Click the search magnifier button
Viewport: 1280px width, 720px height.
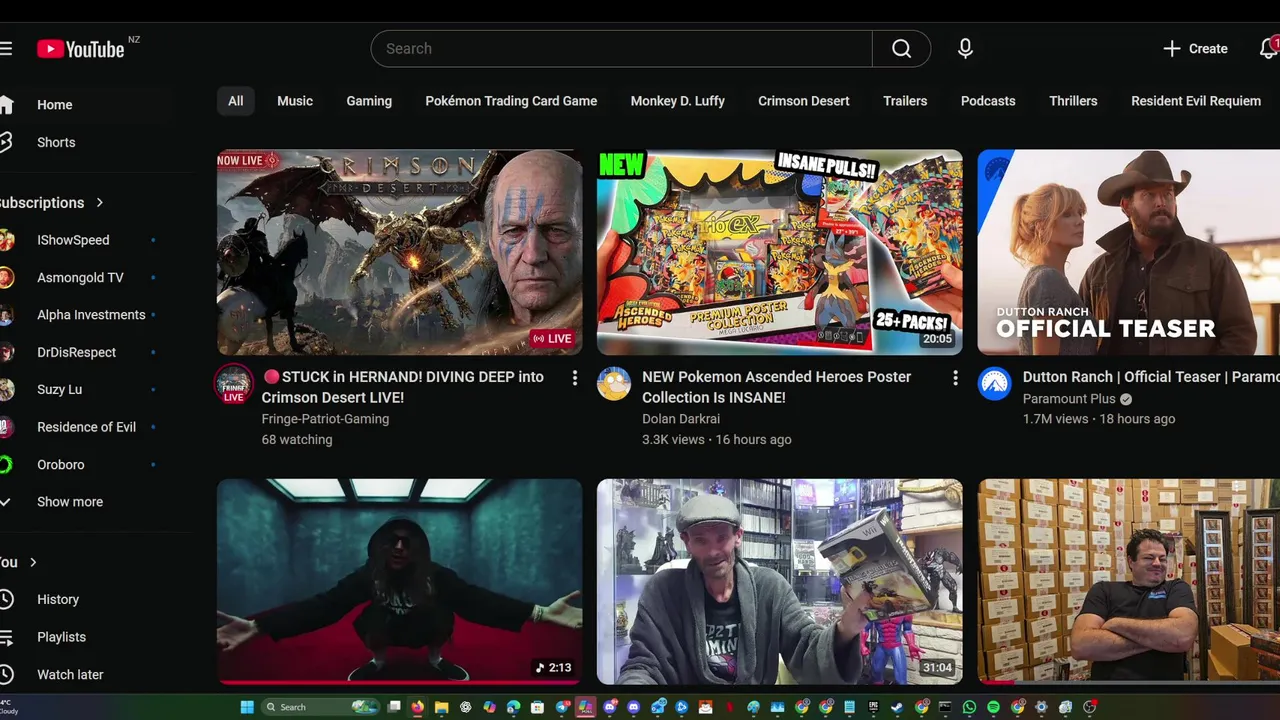click(x=901, y=48)
